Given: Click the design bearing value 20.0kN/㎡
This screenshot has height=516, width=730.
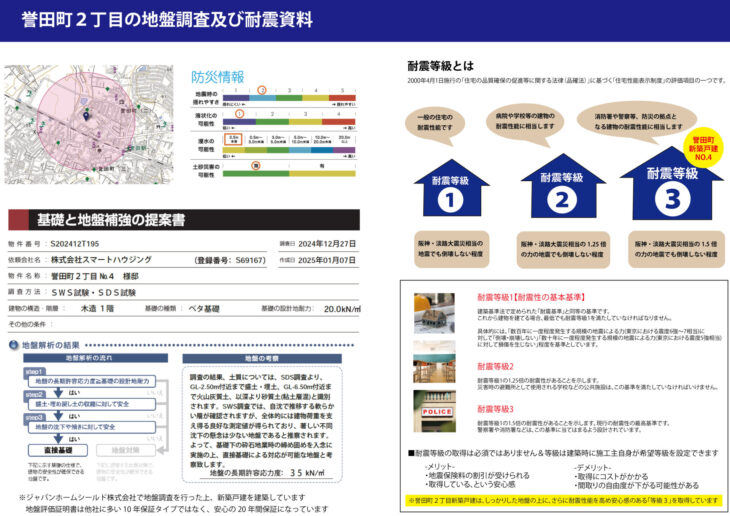Looking at the screenshot, I should (x=342, y=309).
